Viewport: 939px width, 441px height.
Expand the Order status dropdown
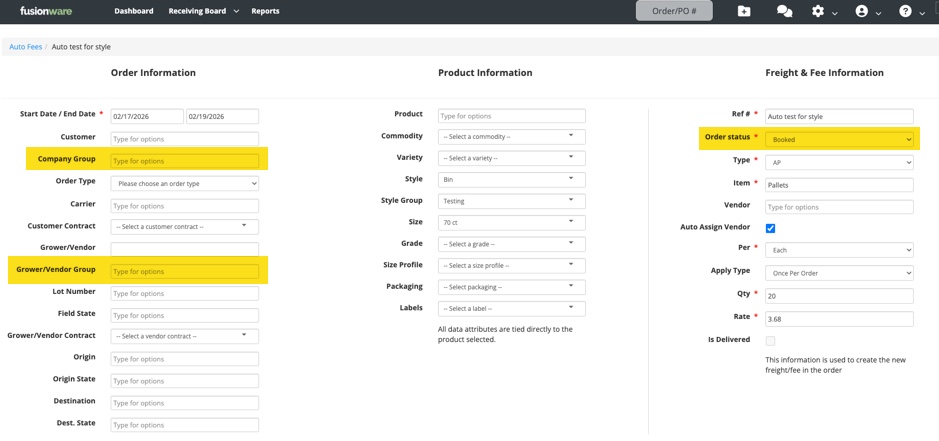[838, 140]
